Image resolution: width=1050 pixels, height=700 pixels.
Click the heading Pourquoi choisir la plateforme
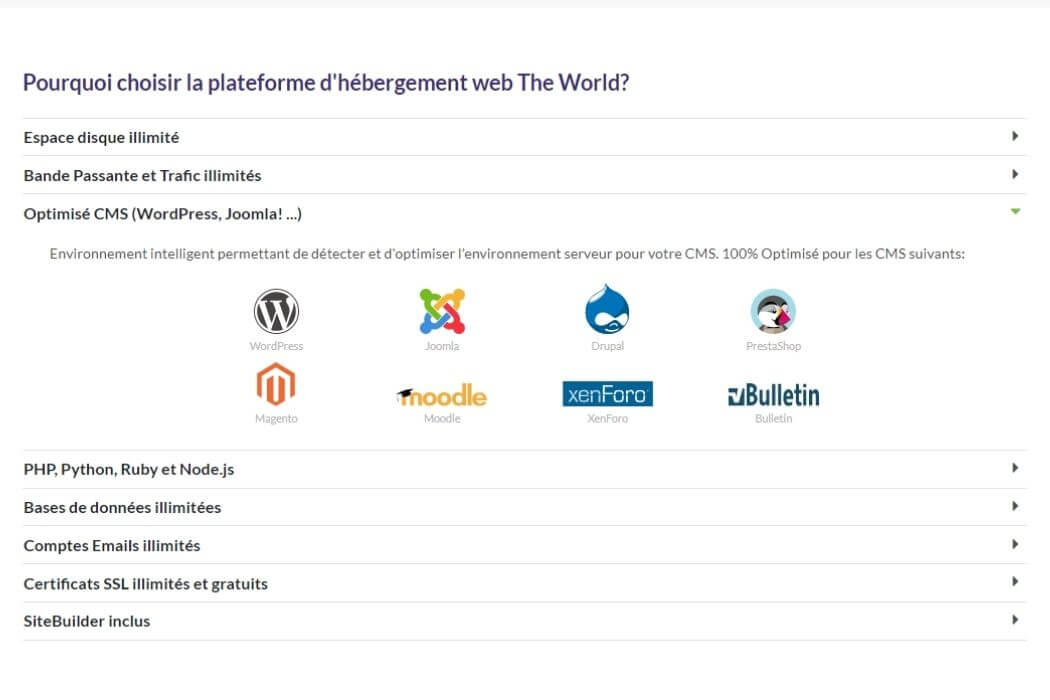point(326,83)
